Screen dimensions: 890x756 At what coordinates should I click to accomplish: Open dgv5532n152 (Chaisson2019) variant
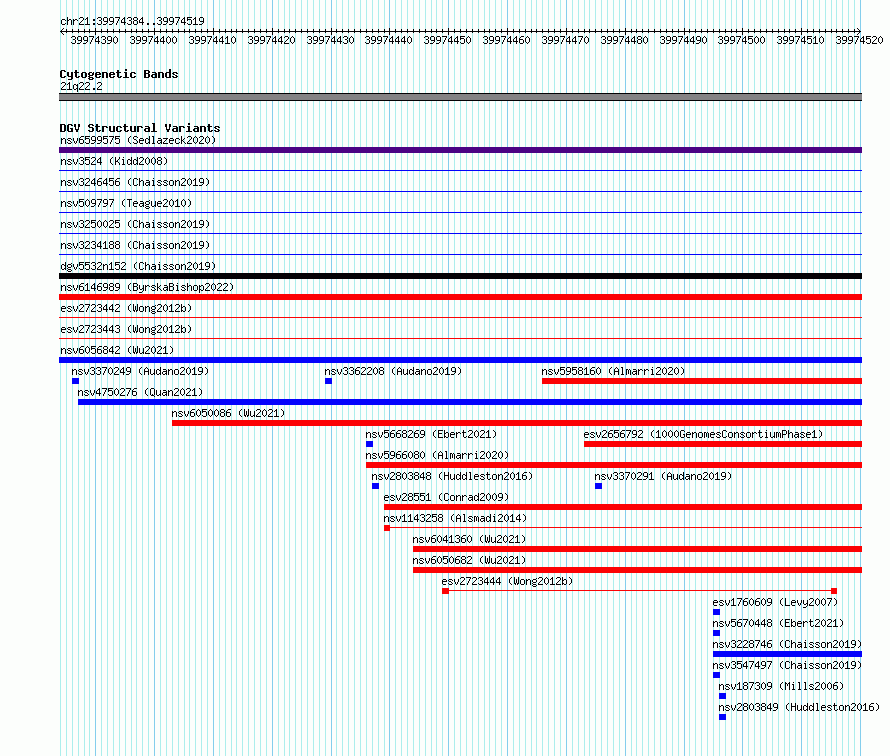click(x=138, y=266)
